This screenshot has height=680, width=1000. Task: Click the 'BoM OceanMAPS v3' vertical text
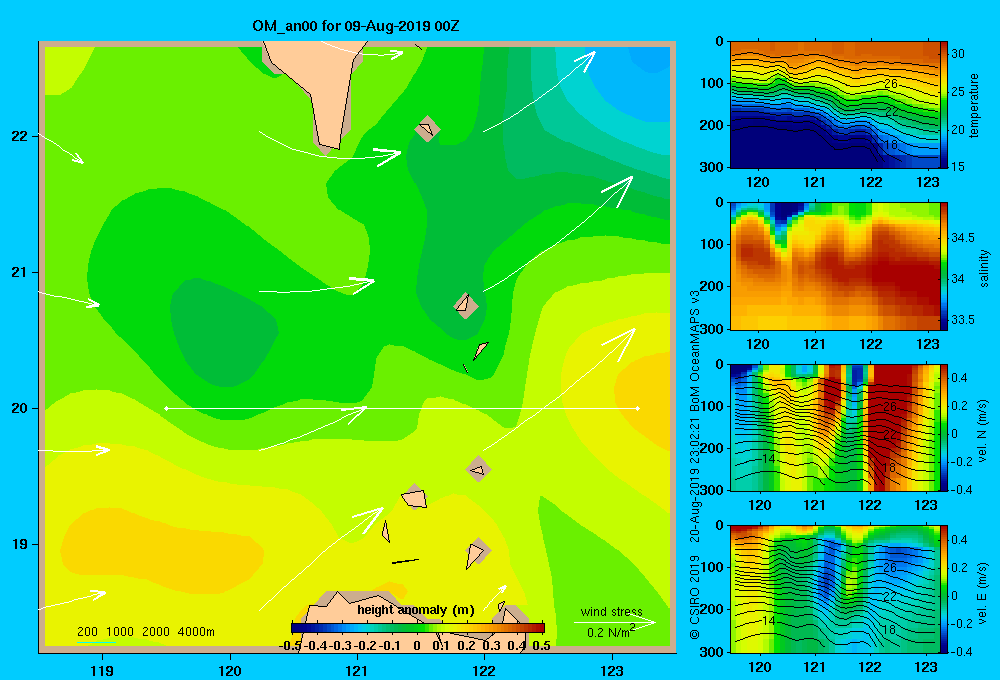click(695, 350)
